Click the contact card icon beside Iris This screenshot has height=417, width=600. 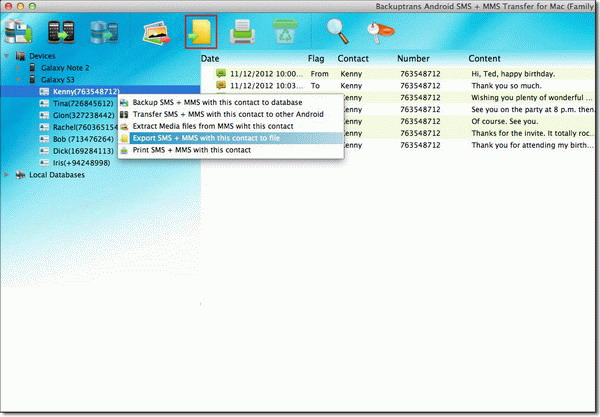coord(44,163)
